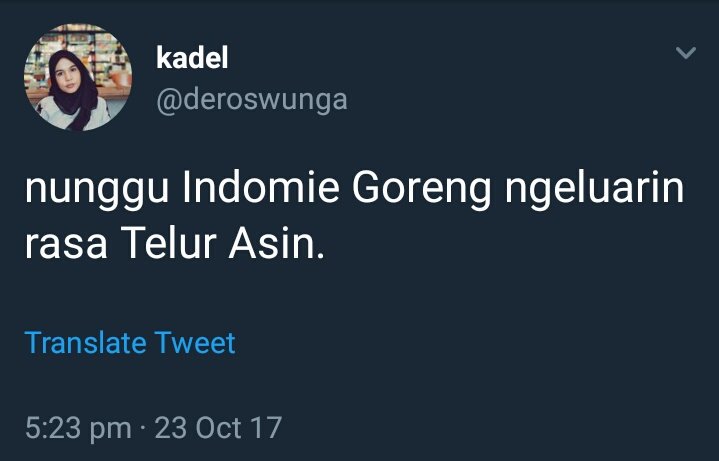
Task: Click the 23 Oct 17 date
Action: [218, 428]
